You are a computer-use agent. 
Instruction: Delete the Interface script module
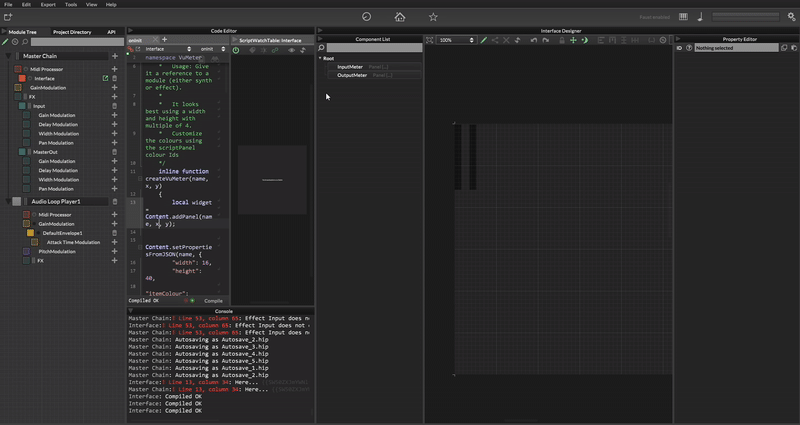click(115, 78)
